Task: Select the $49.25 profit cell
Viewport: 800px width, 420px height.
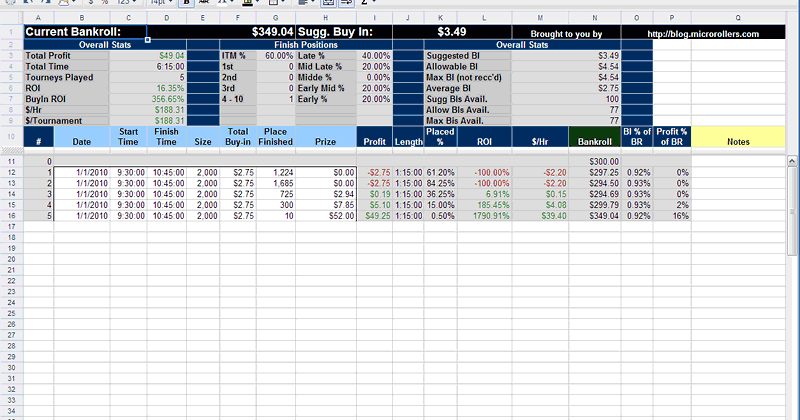Action: coord(374,216)
